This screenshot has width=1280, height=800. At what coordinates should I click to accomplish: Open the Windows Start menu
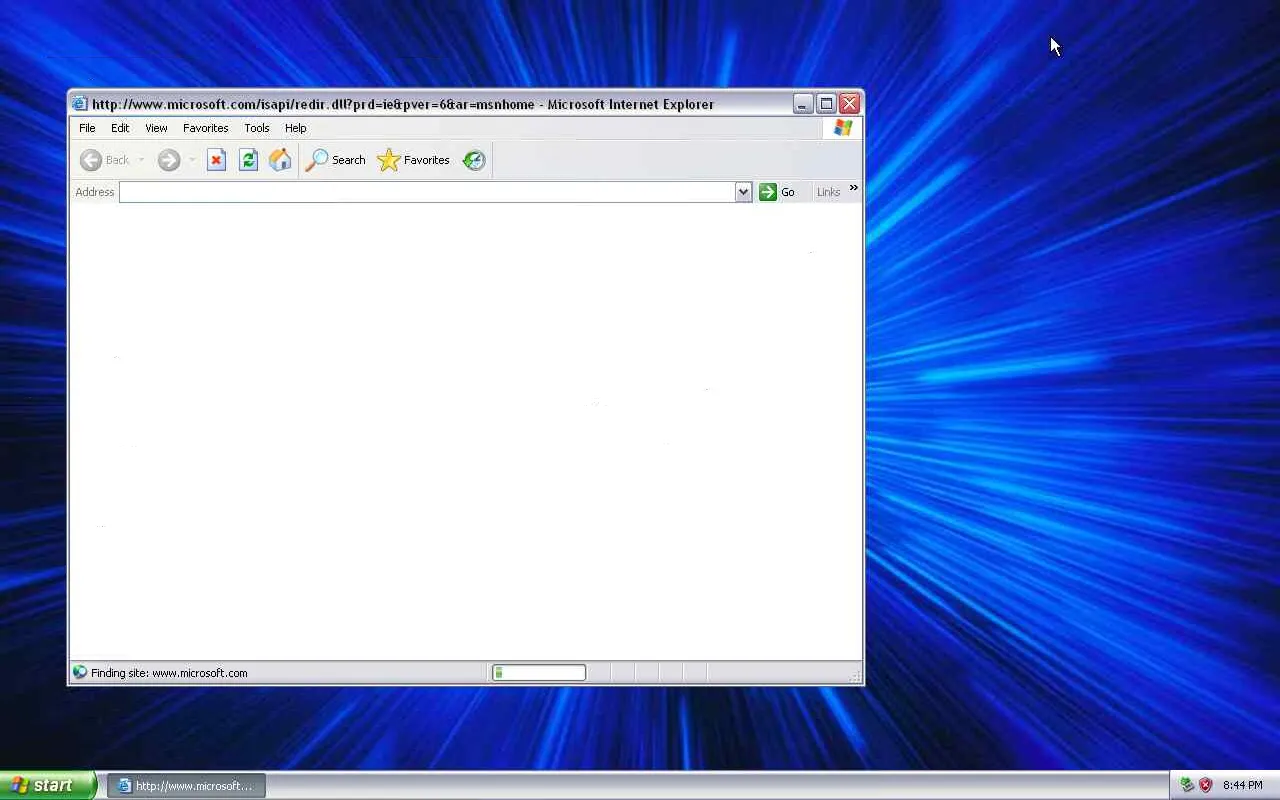pyautogui.click(x=47, y=785)
